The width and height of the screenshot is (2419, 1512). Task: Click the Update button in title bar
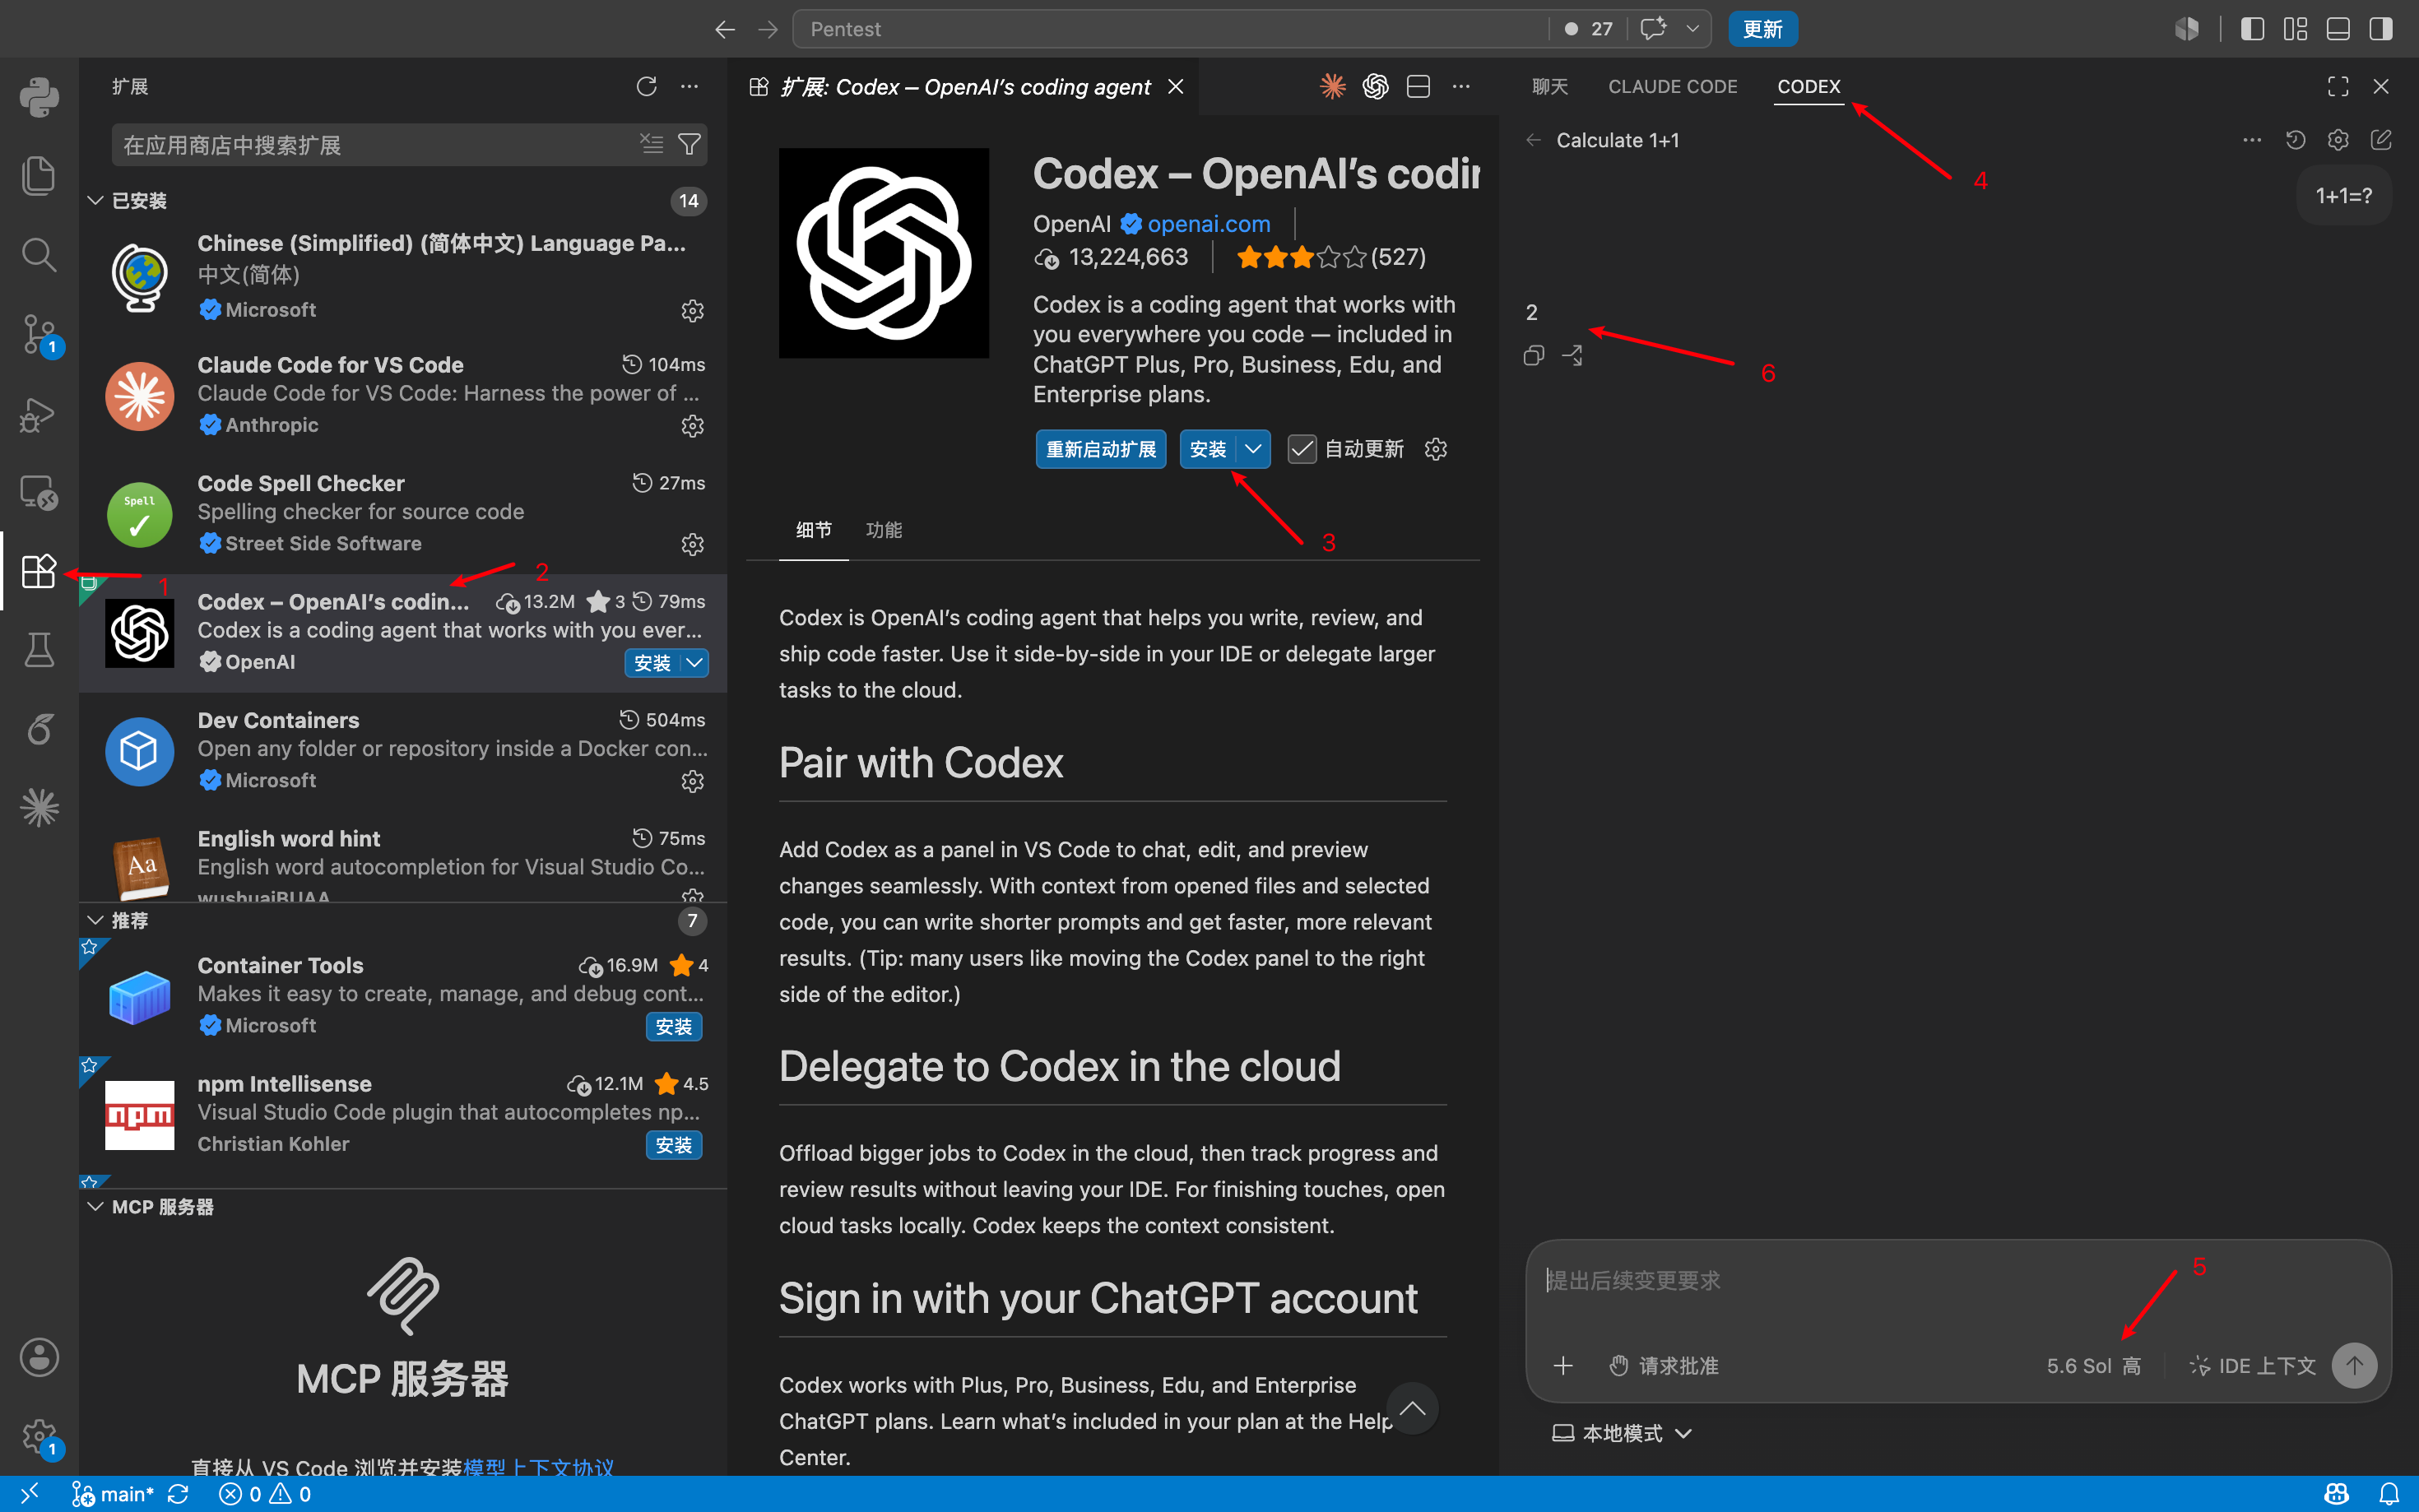[1762, 29]
